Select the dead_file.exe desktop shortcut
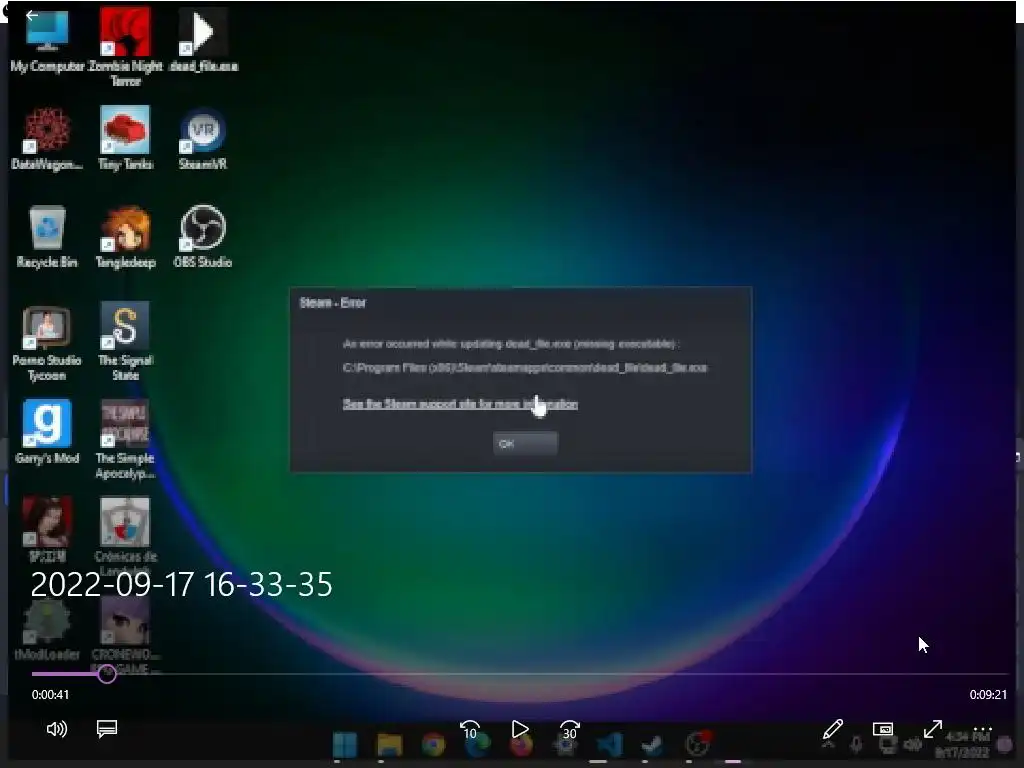 (203, 40)
